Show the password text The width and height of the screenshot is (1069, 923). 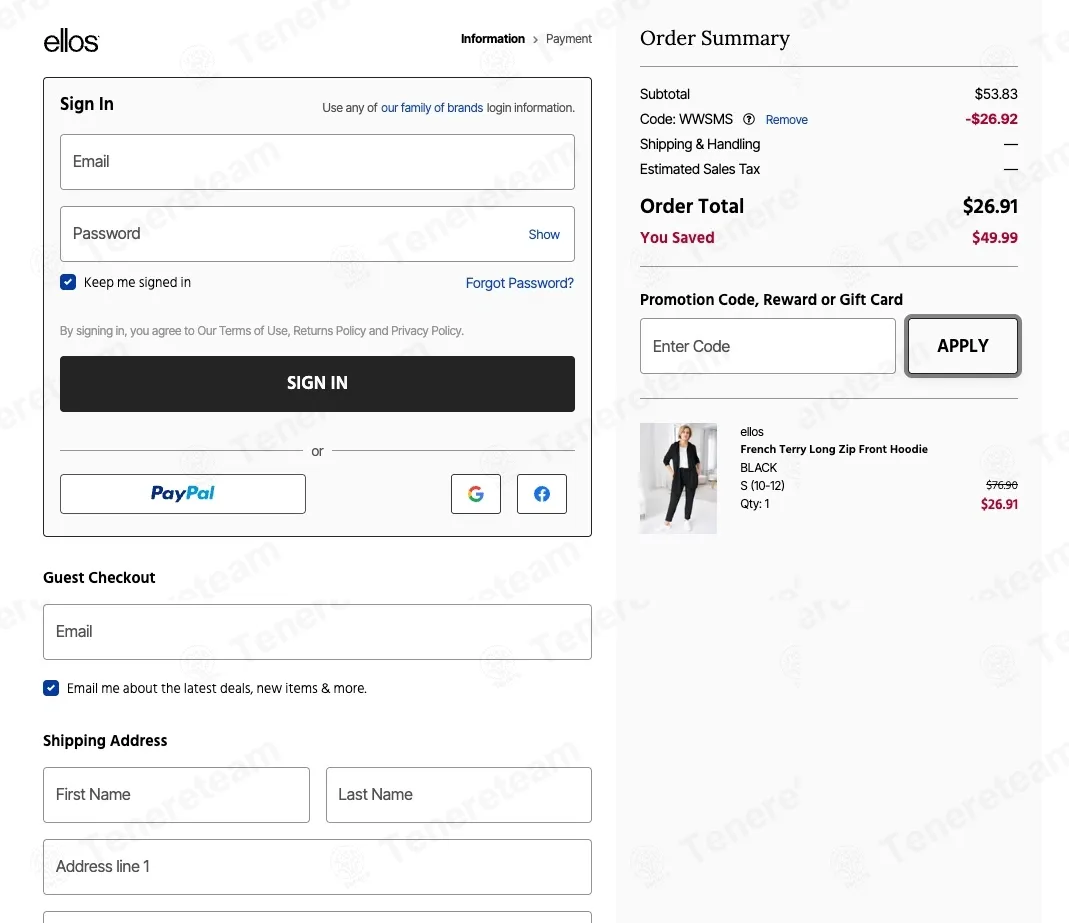click(x=544, y=234)
